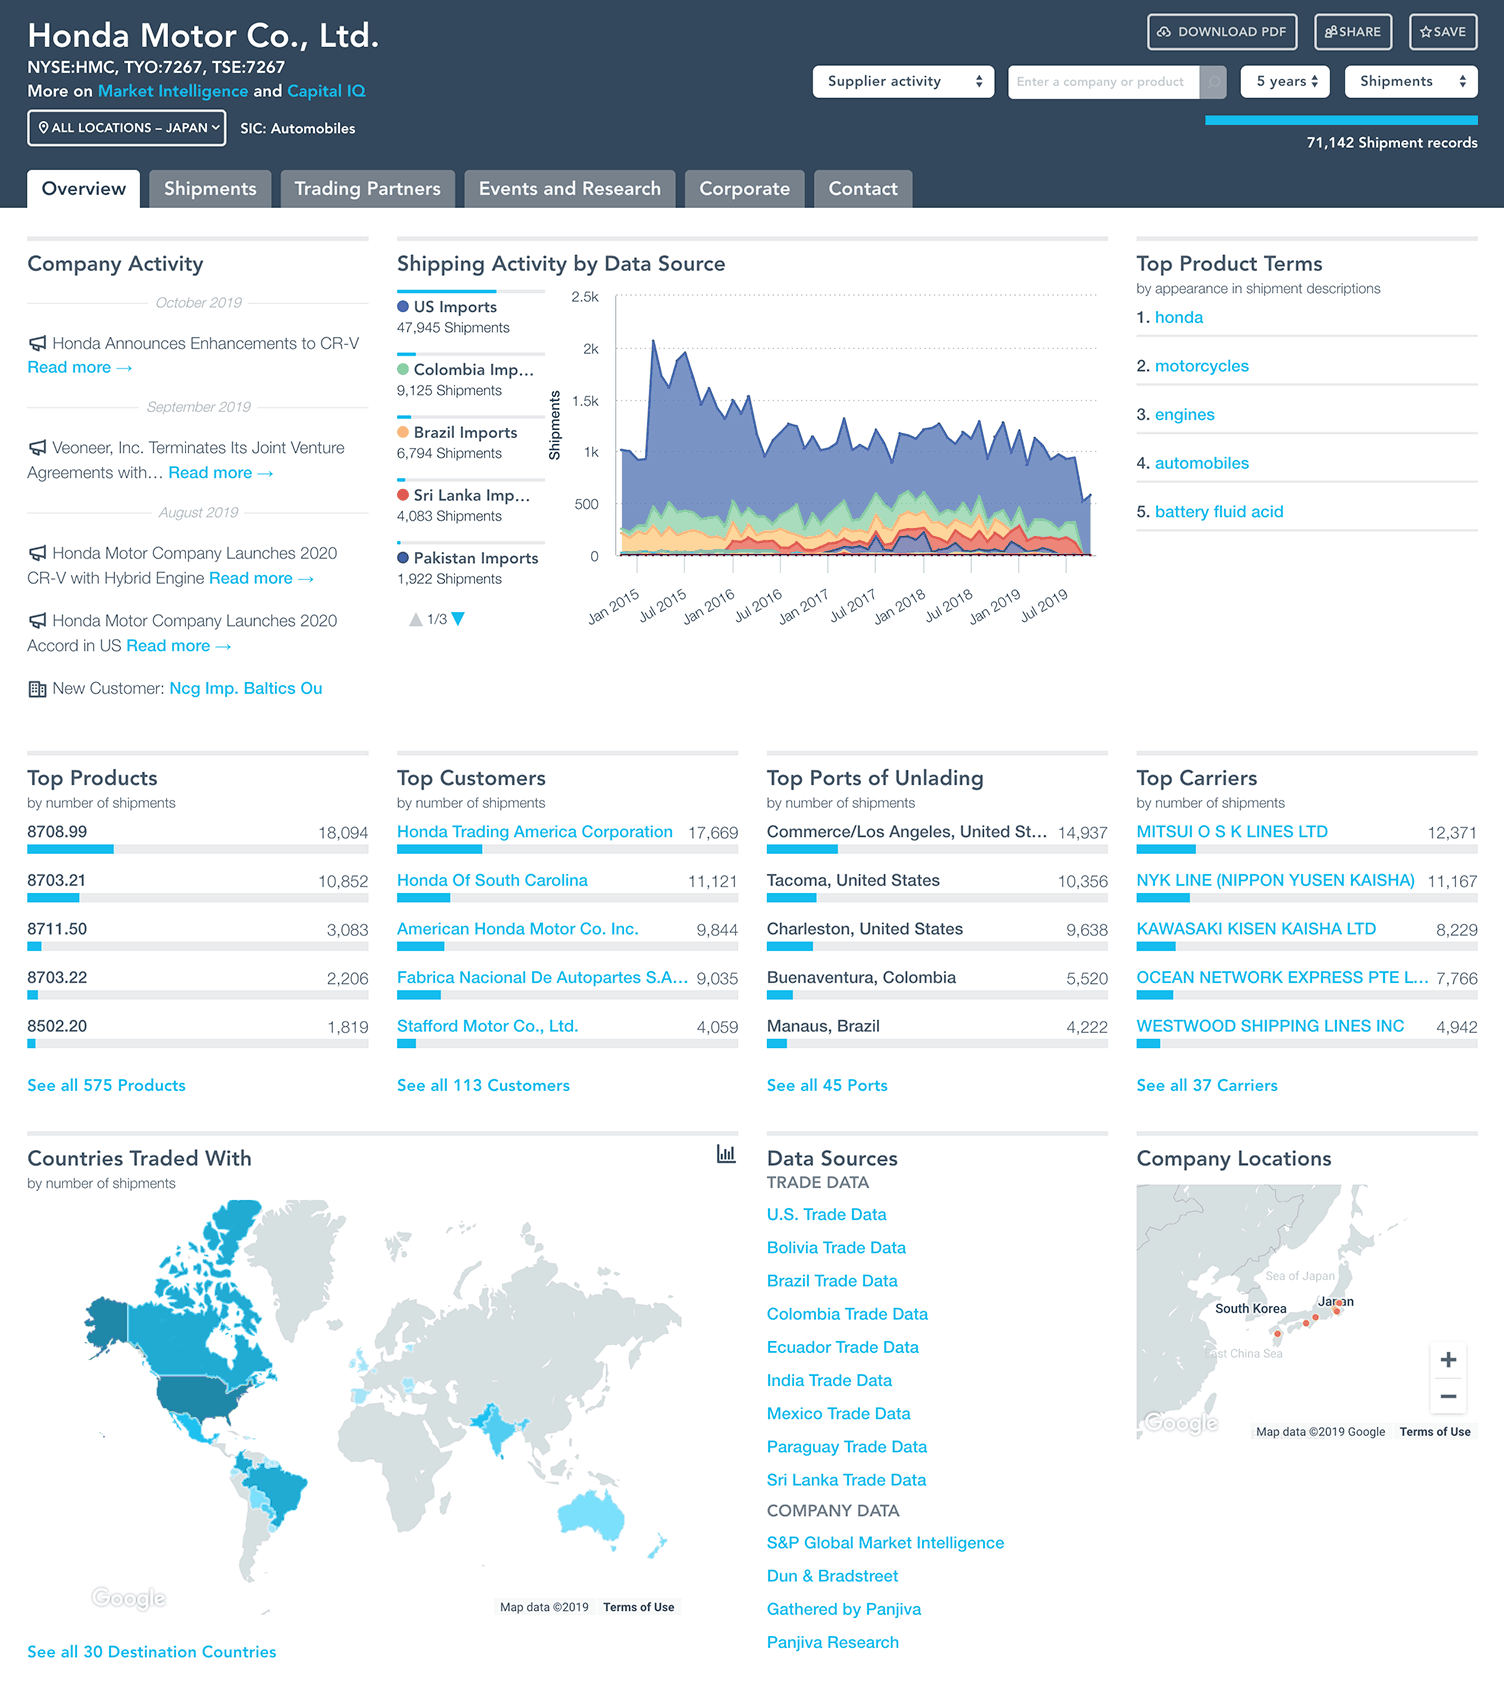This screenshot has width=1504, height=1684.
Task: Zoom in on Company Locations map
Action: [x=1448, y=1360]
